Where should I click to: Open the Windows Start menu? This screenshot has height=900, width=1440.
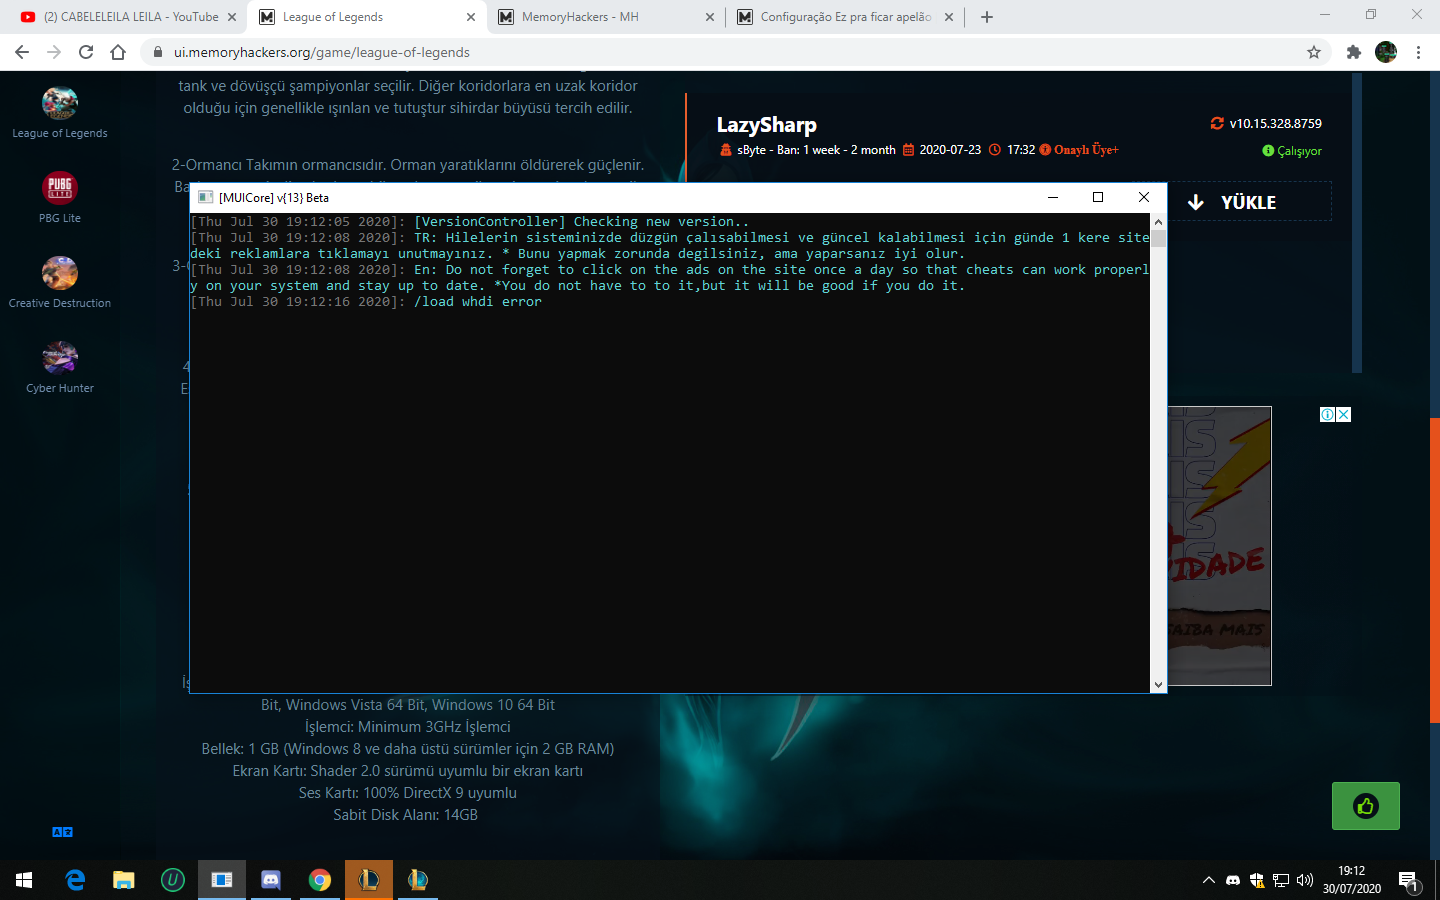[24, 880]
